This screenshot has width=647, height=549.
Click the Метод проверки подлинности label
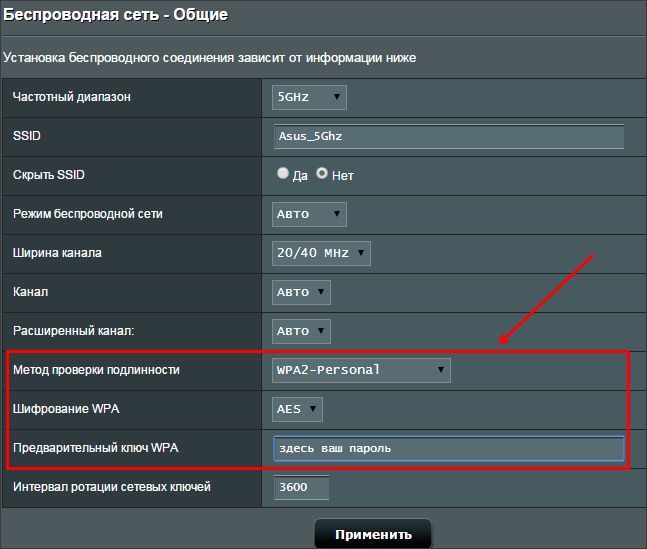point(96,370)
